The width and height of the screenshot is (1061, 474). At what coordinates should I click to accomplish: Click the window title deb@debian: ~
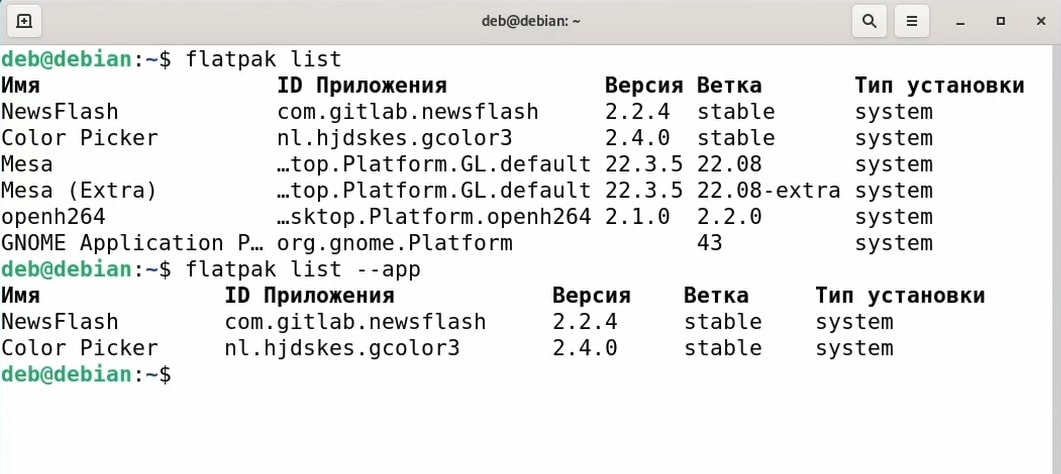530,22
